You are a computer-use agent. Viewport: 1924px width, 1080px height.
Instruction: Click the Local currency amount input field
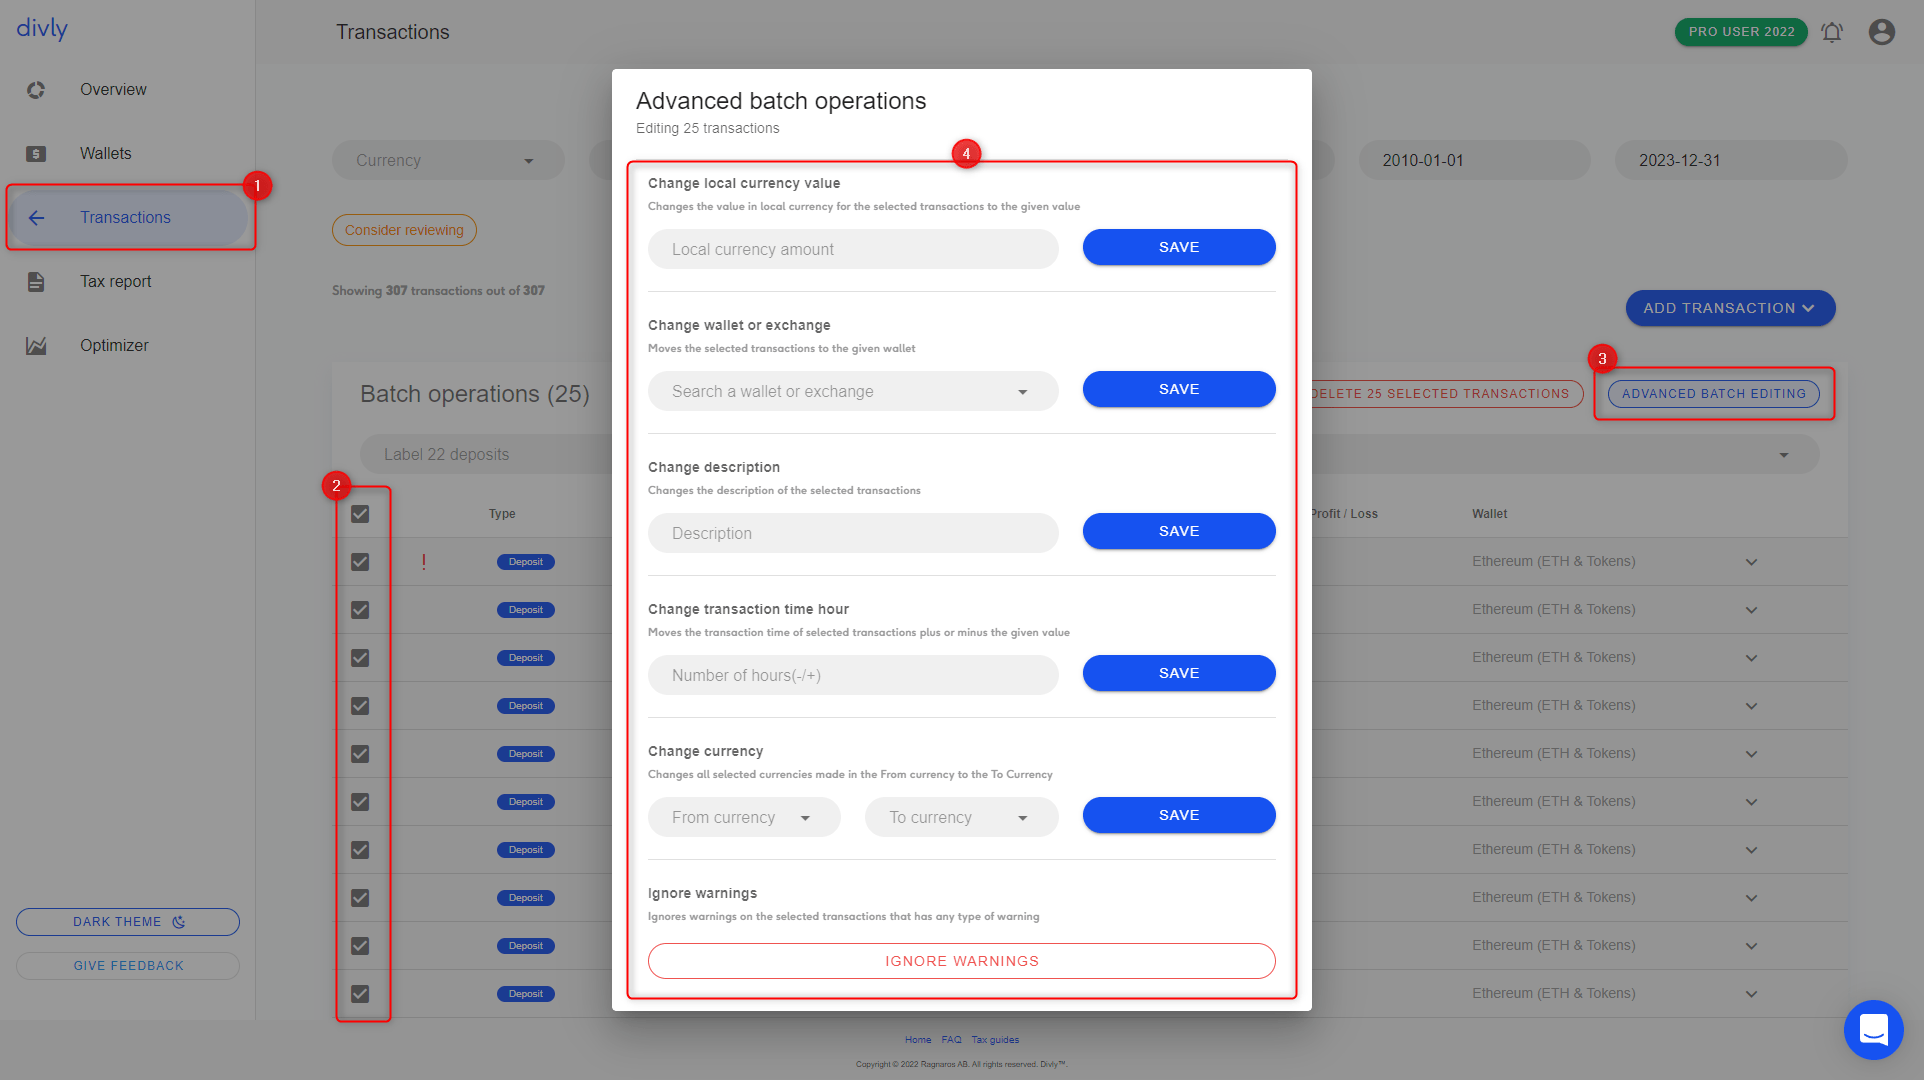(852, 249)
